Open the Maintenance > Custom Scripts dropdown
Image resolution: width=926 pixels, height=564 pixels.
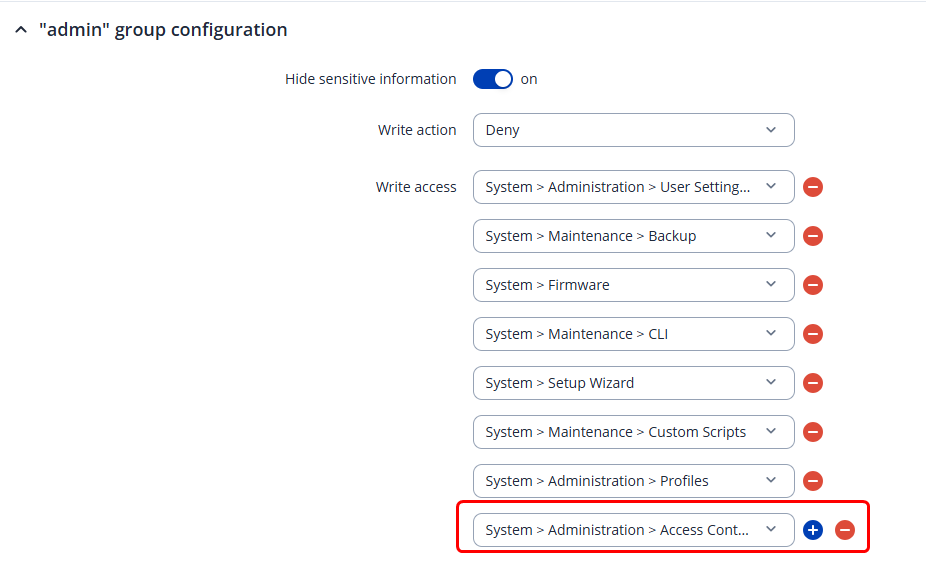pos(633,432)
